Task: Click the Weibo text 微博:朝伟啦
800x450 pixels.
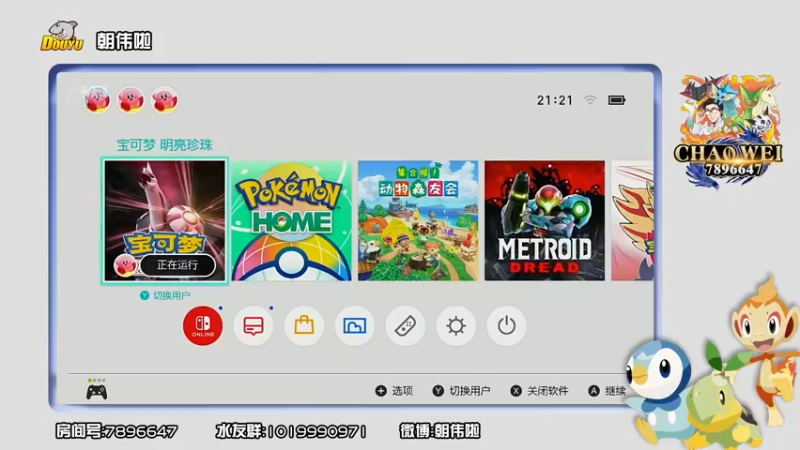Action: (440, 431)
